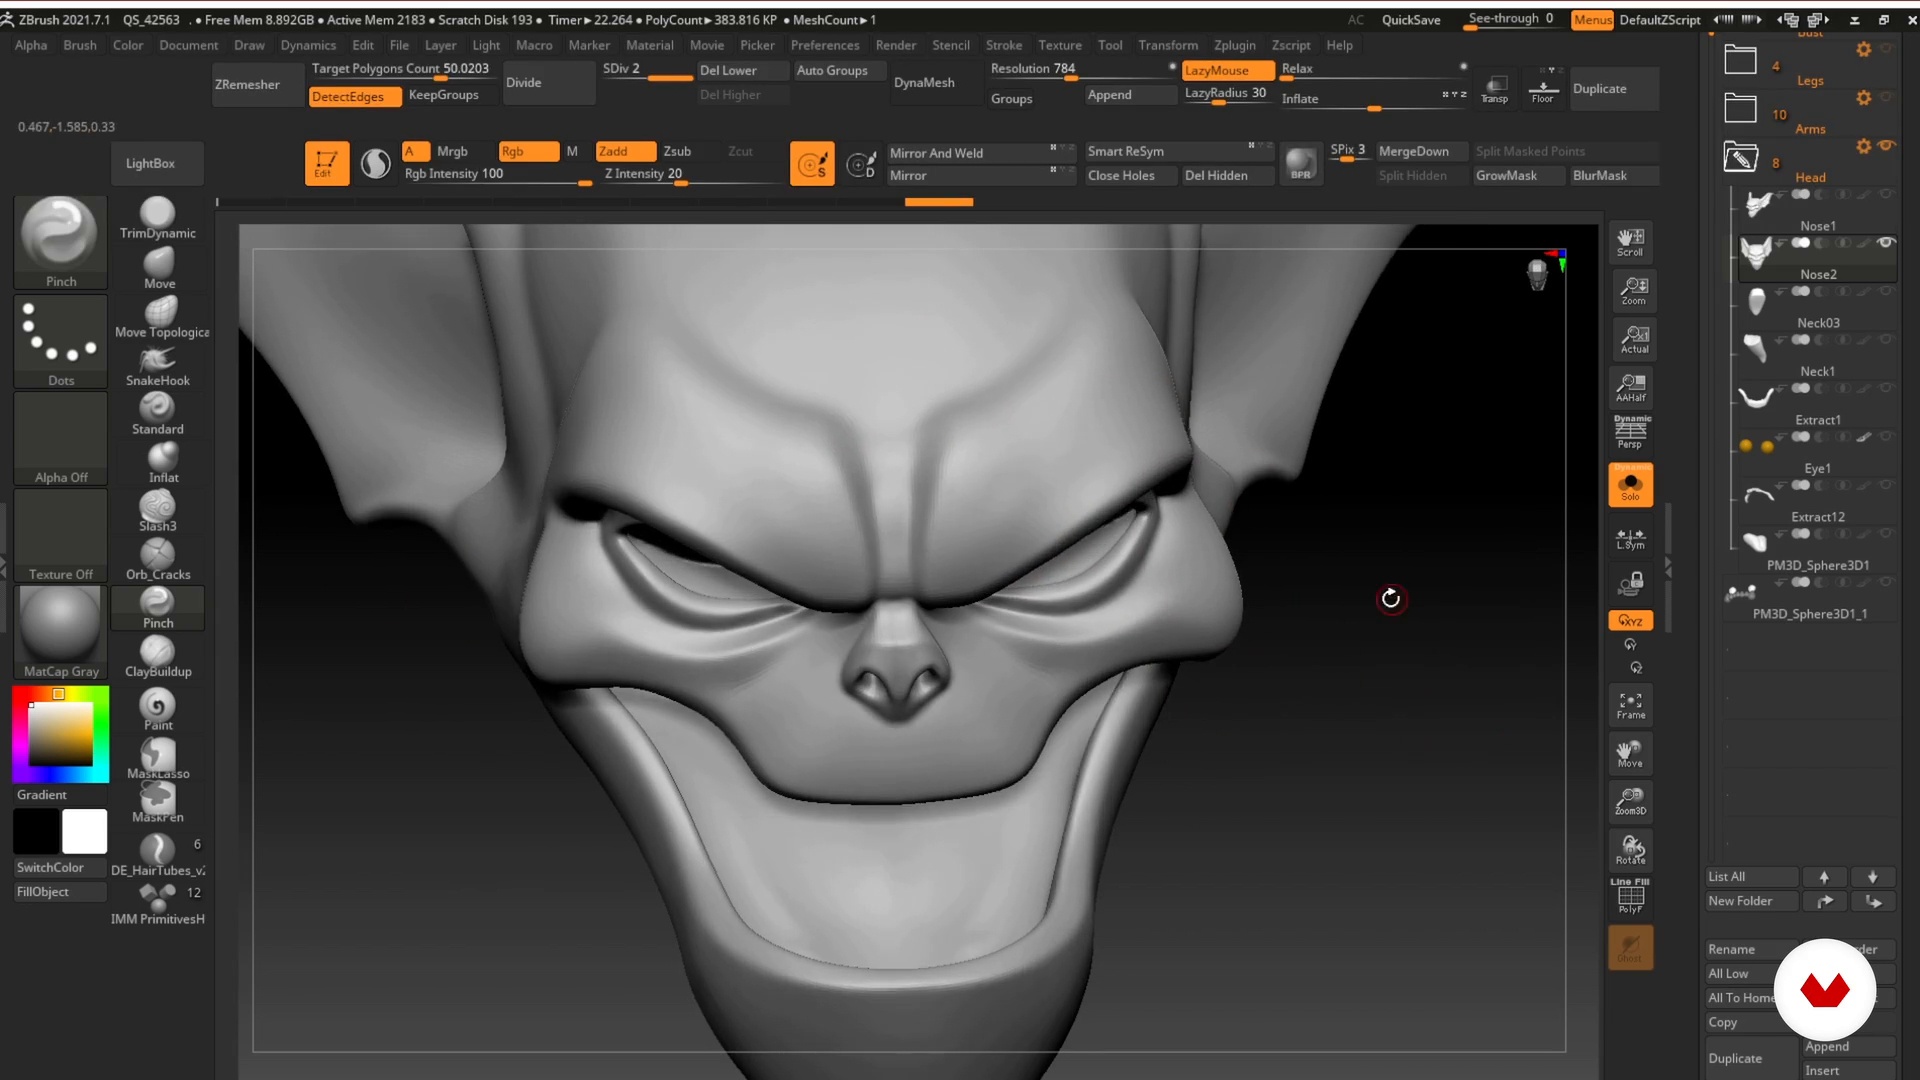Open the Brush menu
This screenshot has height=1080, width=1920.
tap(80, 45)
